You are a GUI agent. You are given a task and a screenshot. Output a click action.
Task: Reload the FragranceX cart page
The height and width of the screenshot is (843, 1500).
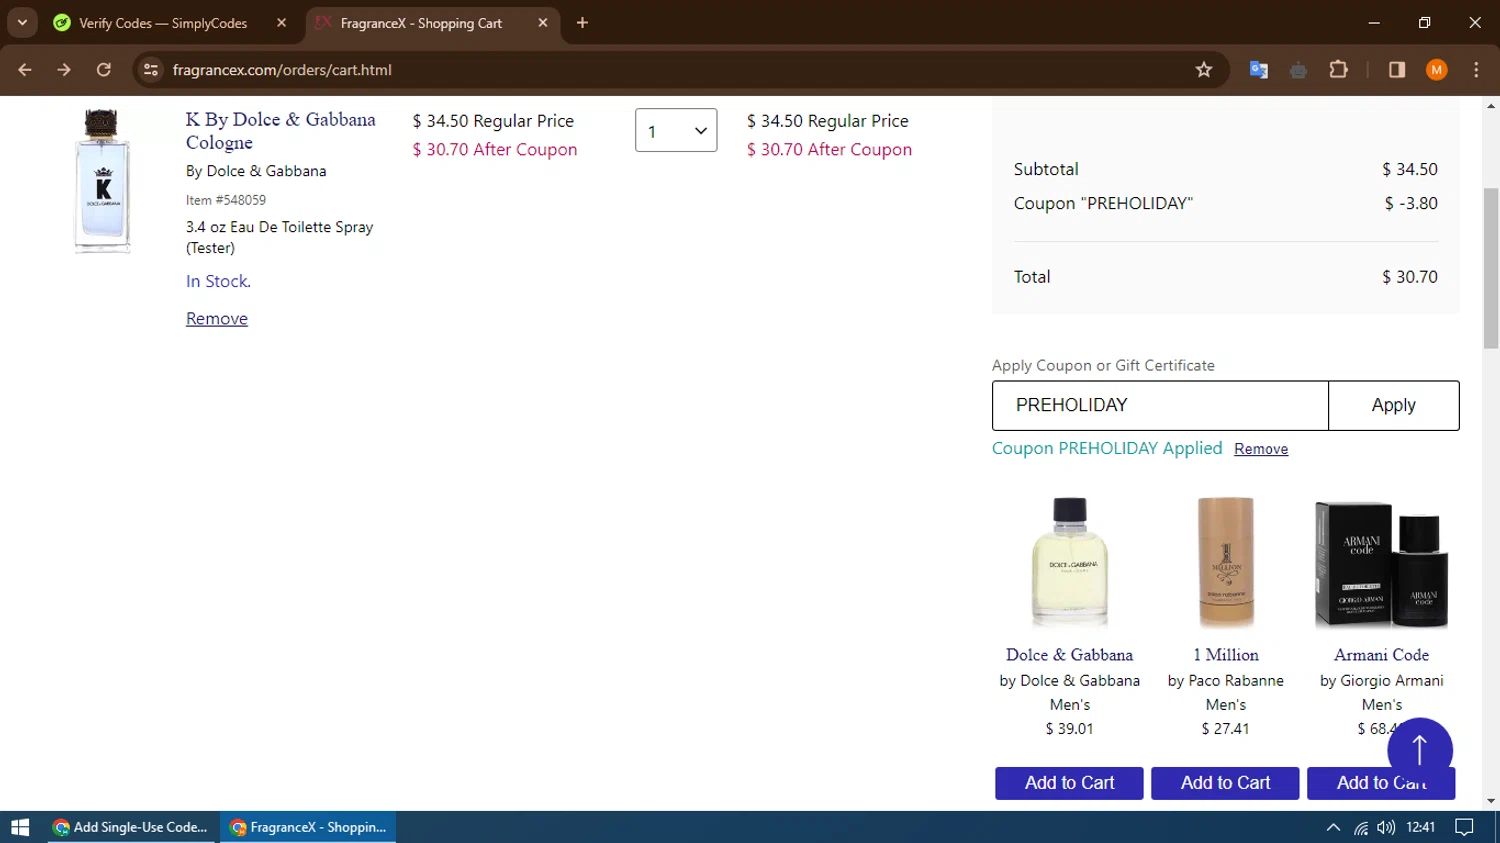pyautogui.click(x=104, y=70)
